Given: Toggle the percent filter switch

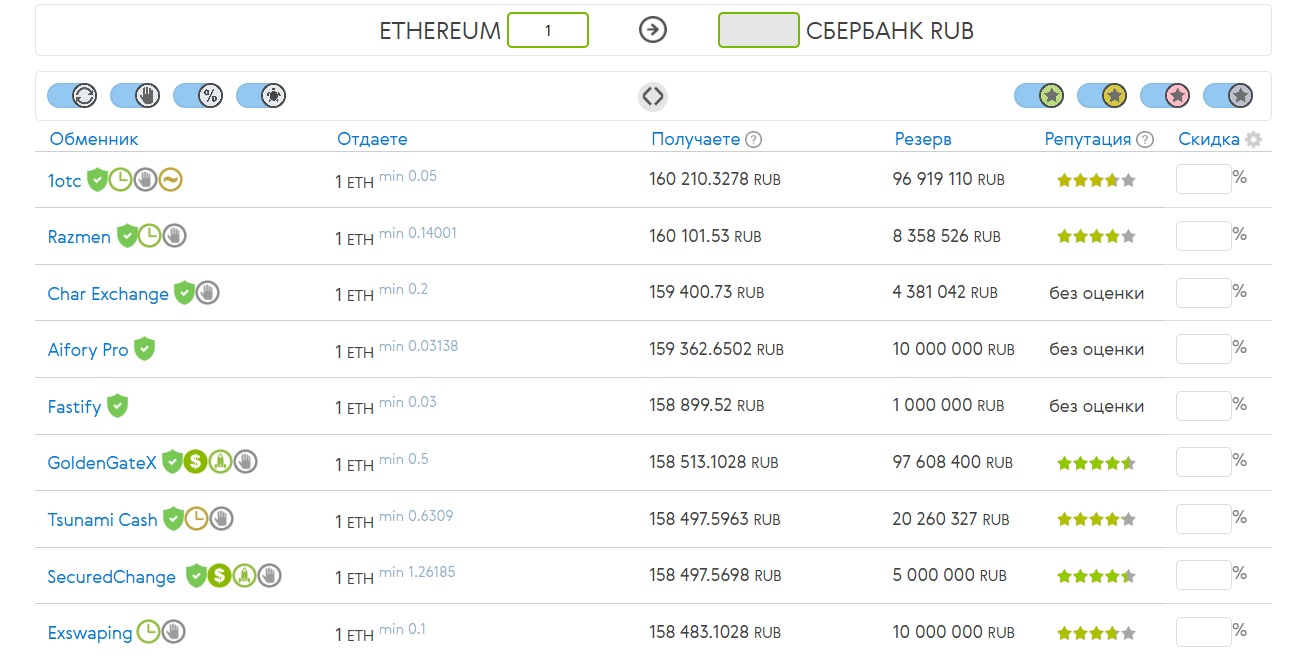Looking at the screenshot, I should tap(198, 96).
